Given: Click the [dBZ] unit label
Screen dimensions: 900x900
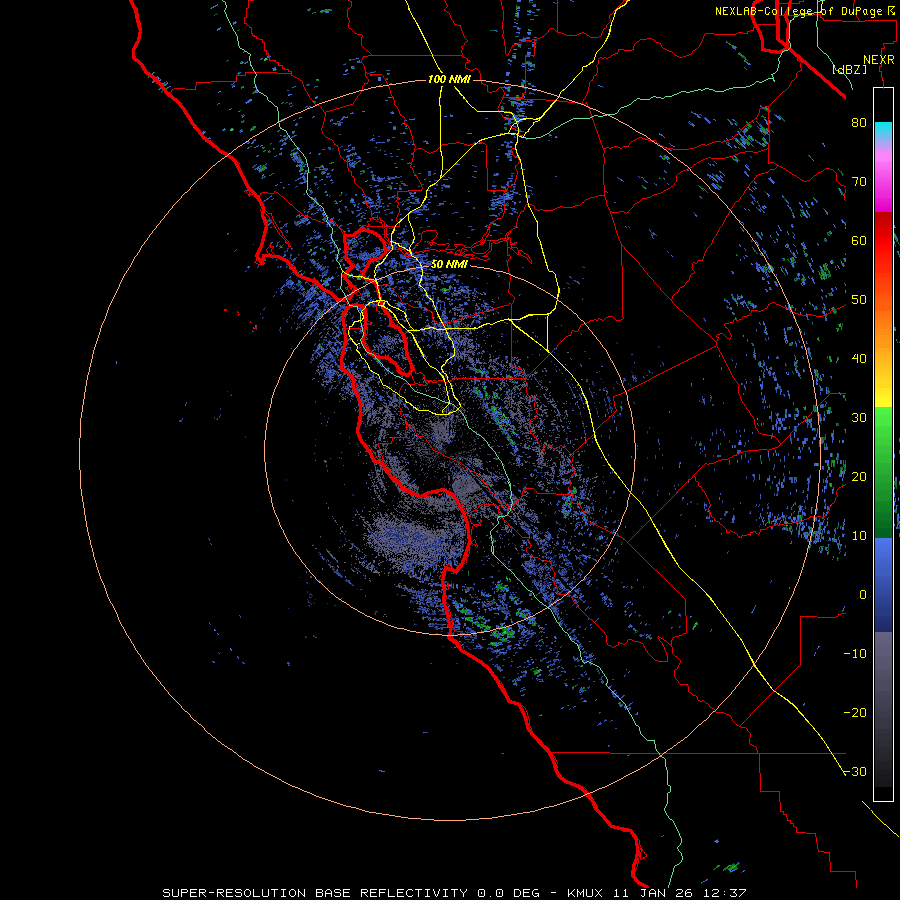Looking at the screenshot, I should (849, 69).
